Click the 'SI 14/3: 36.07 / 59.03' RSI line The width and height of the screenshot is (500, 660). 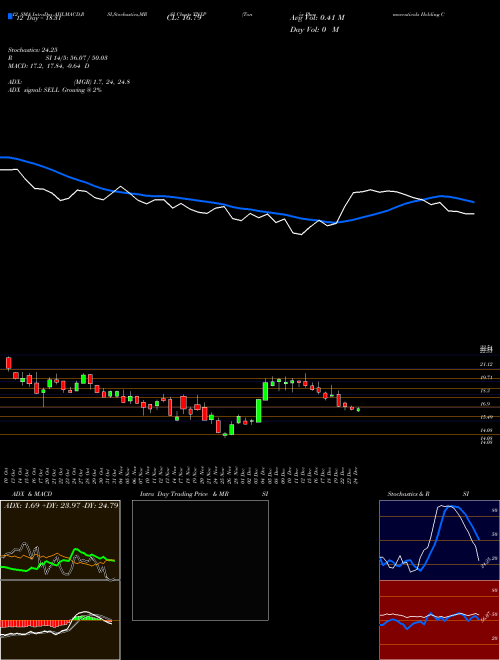pos(77,58)
